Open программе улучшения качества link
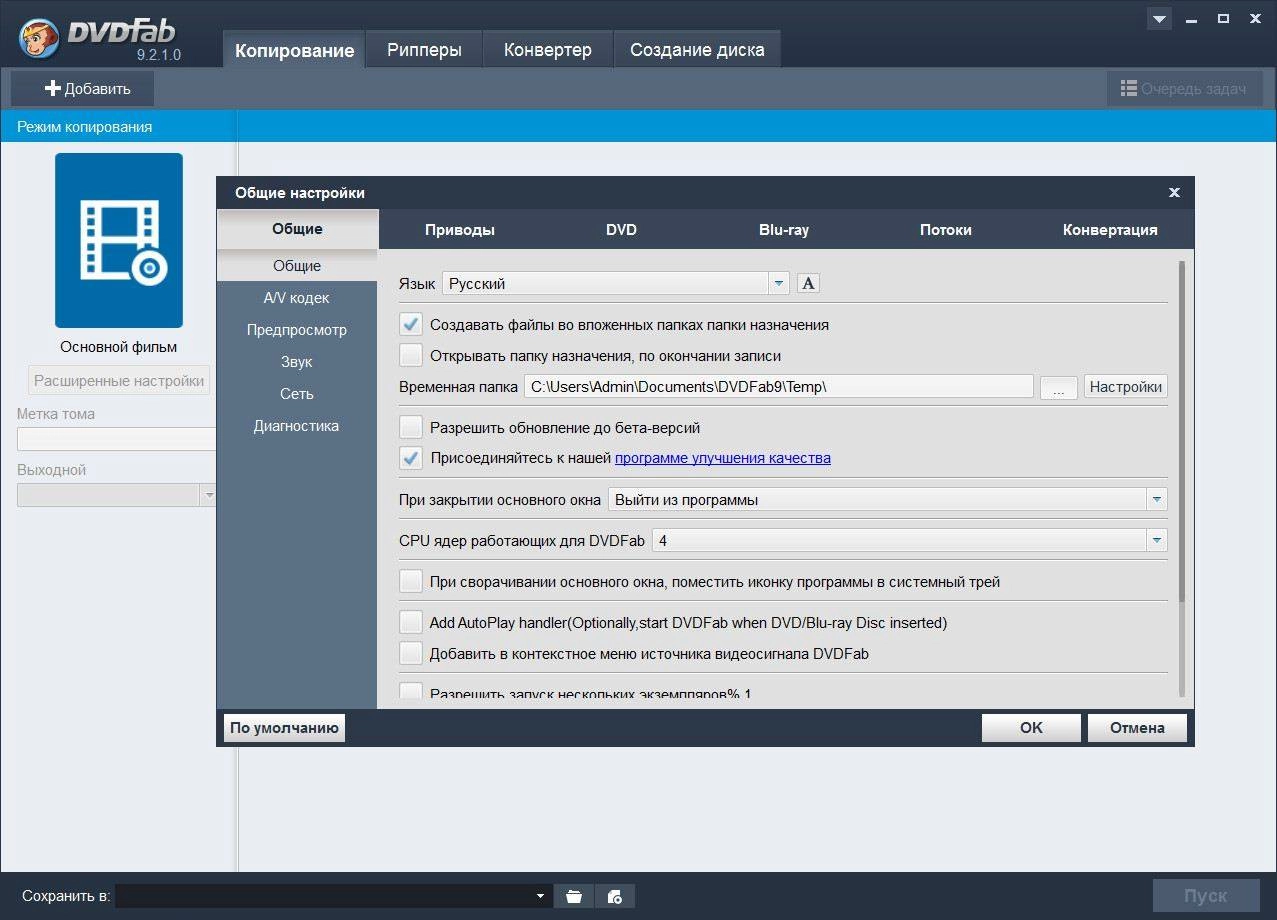The width and height of the screenshot is (1277, 920). pyautogui.click(x=723, y=458)
